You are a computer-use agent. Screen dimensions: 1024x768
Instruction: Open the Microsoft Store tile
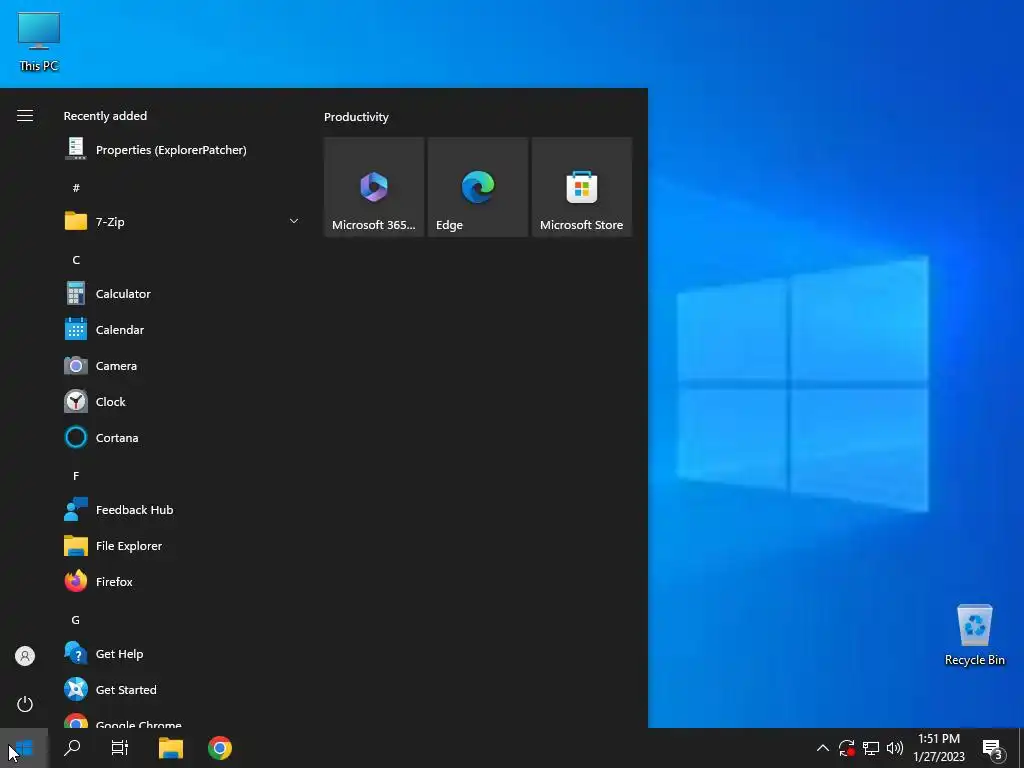[581, 187]
